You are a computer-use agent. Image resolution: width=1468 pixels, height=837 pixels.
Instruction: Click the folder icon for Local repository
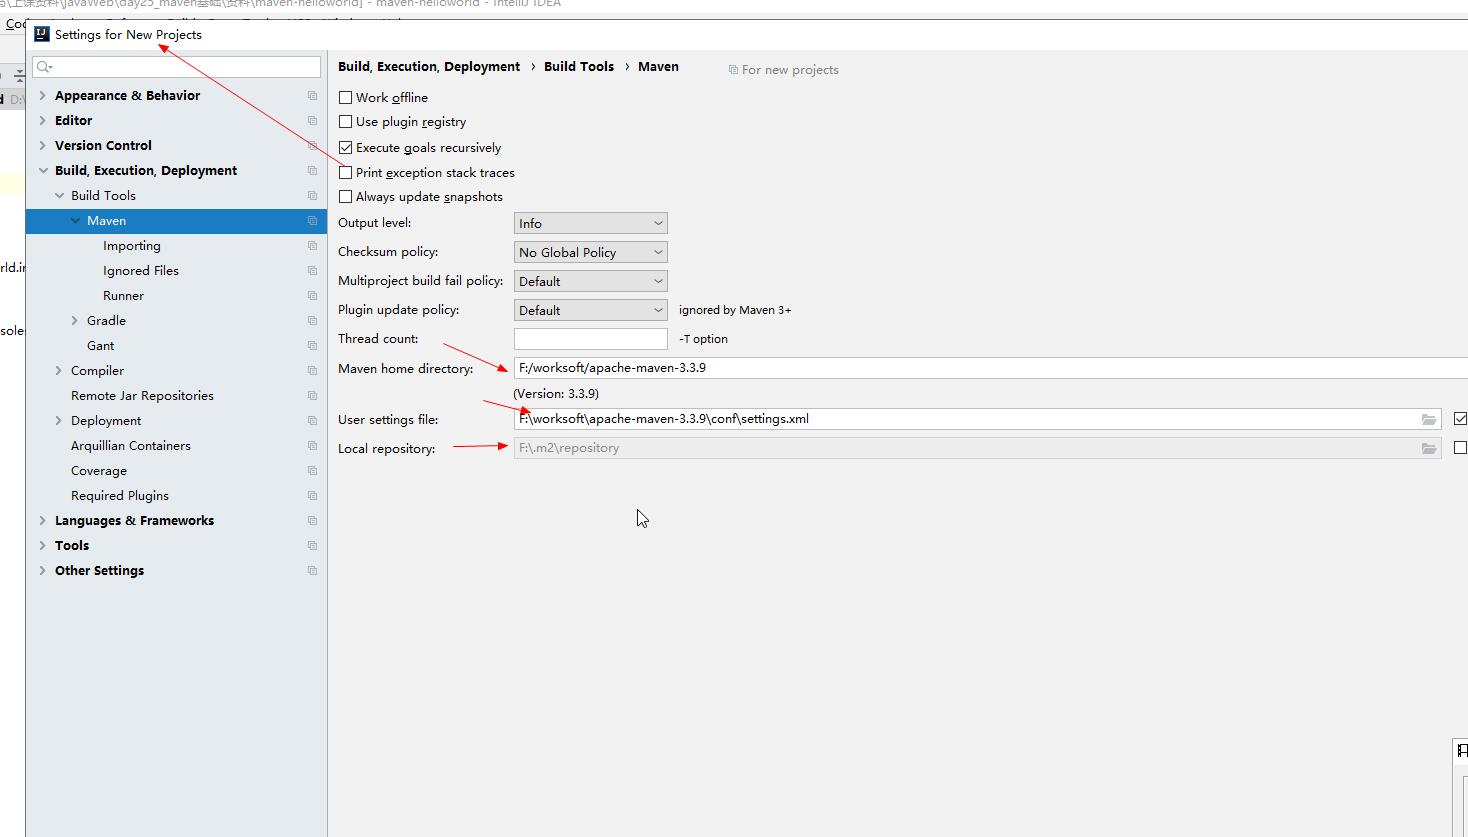coord(1429,449)
